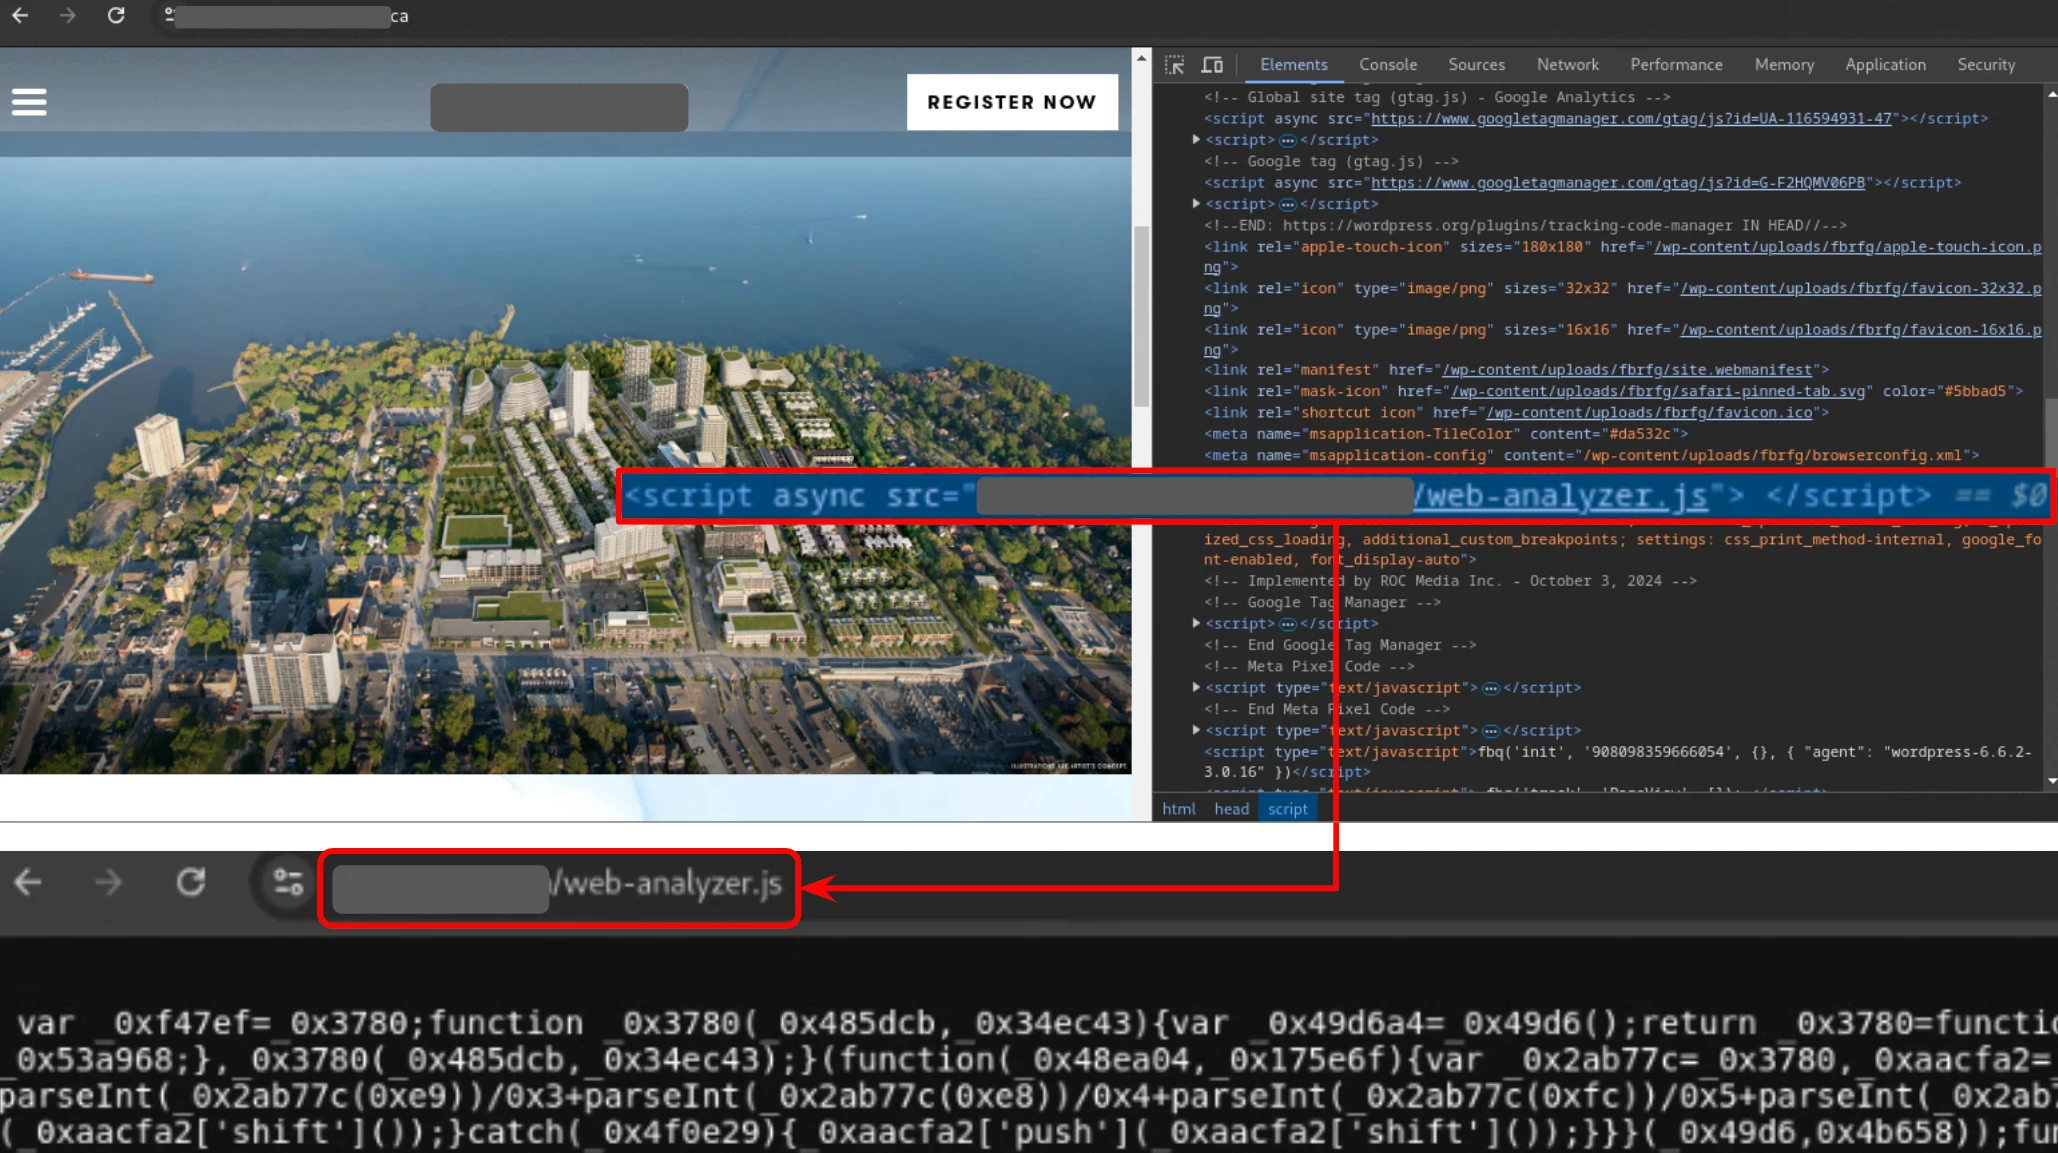2058x1153 pixels.
Task: Open the gtag UA-116594931-47 script link
Action: click(1631, 119)
